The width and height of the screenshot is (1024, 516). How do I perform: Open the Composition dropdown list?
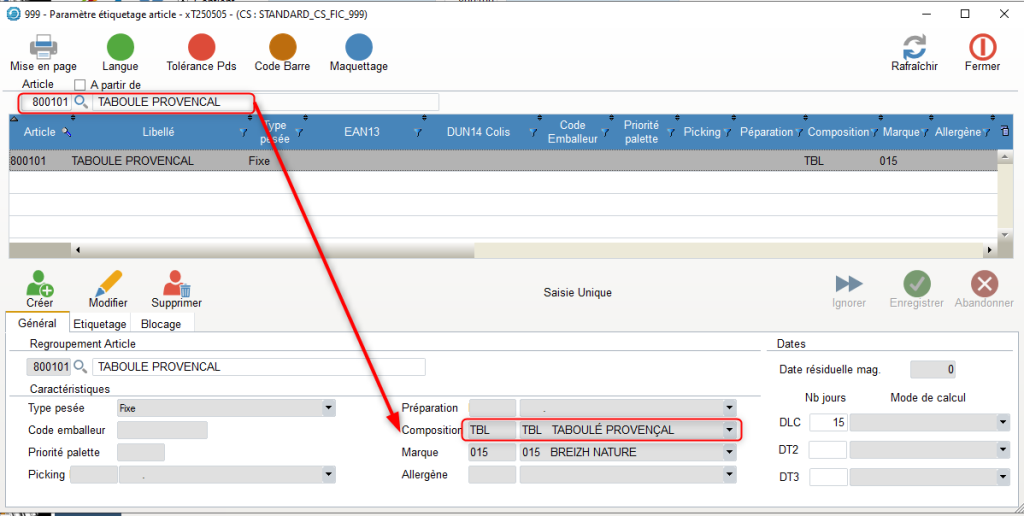729,430
